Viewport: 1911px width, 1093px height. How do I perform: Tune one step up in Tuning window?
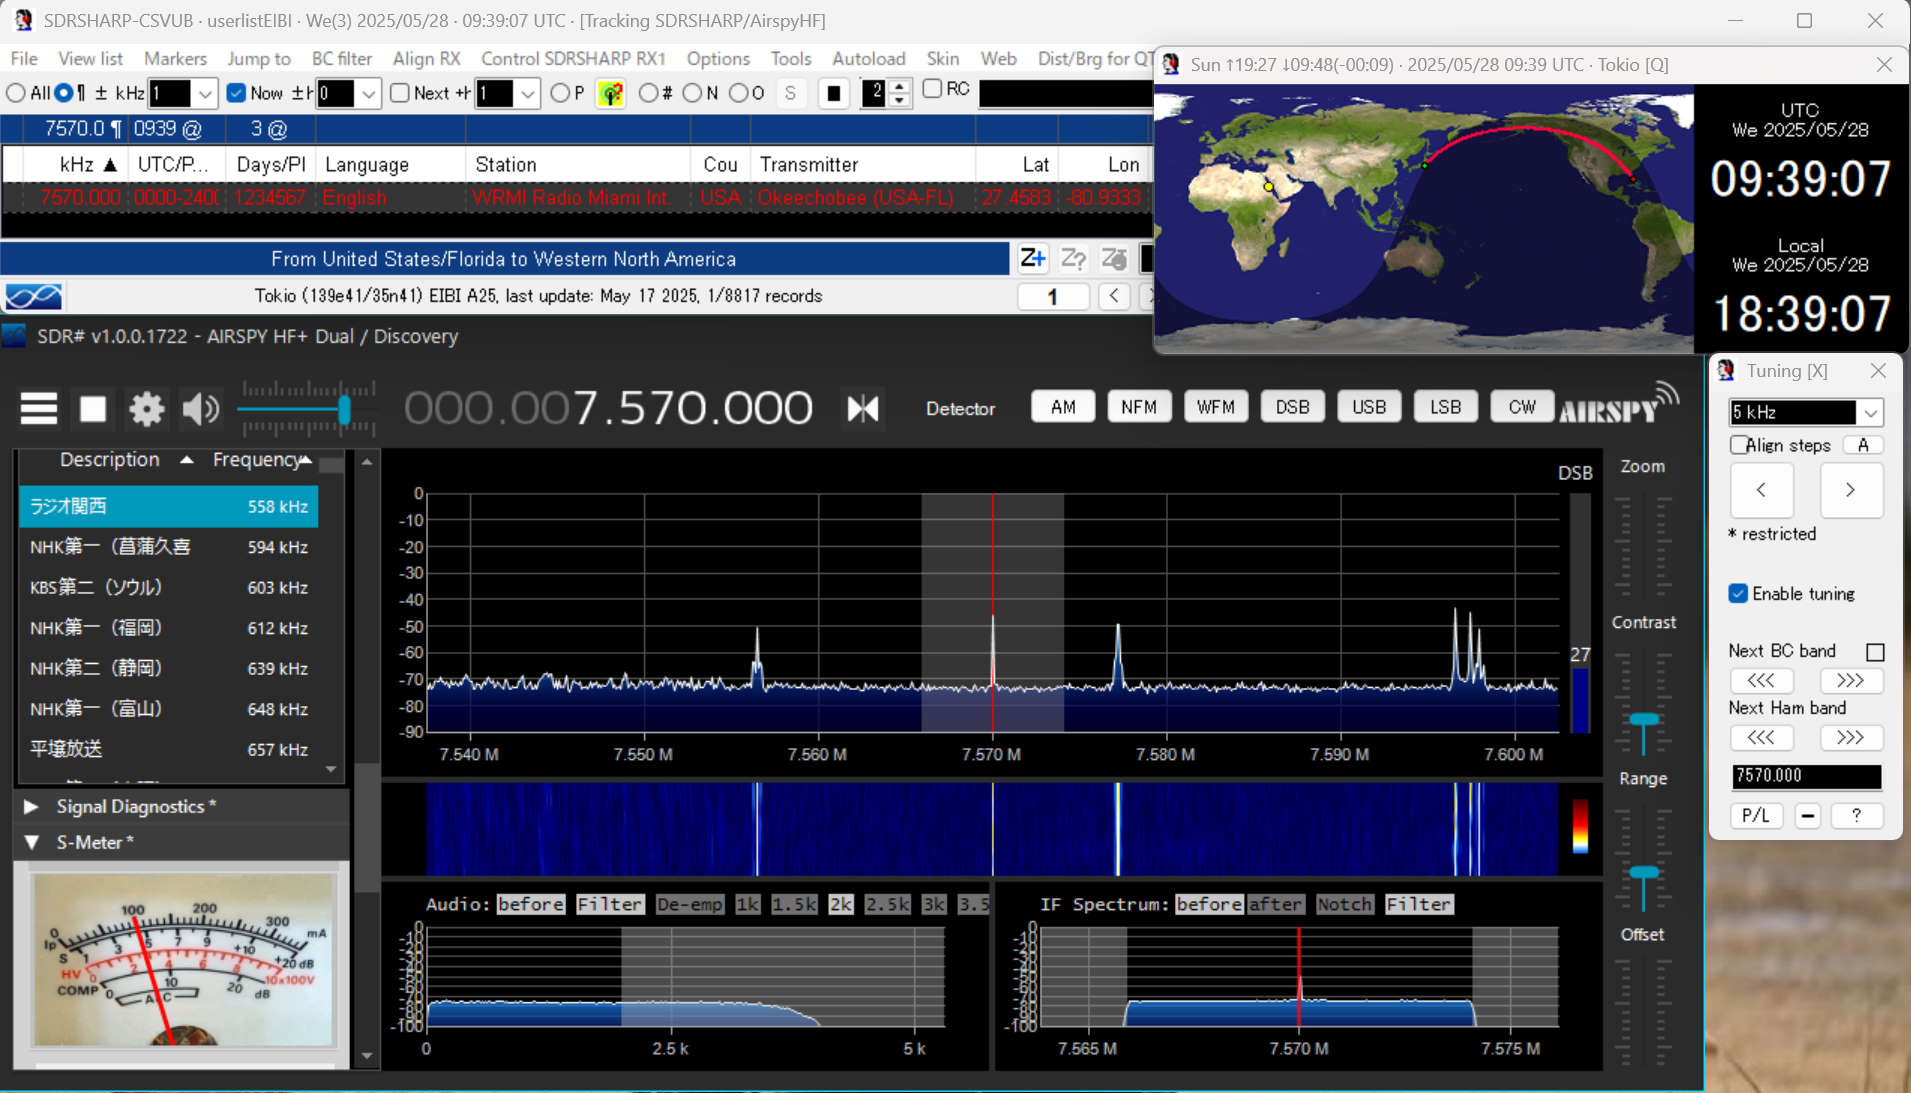1850,490
